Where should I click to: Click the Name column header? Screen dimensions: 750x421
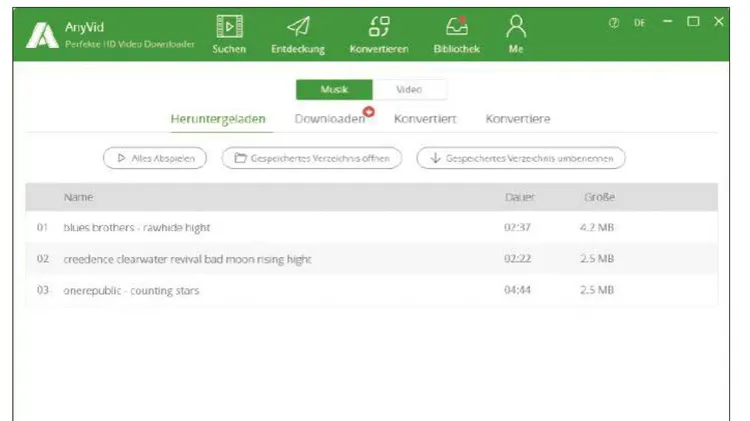78,197
